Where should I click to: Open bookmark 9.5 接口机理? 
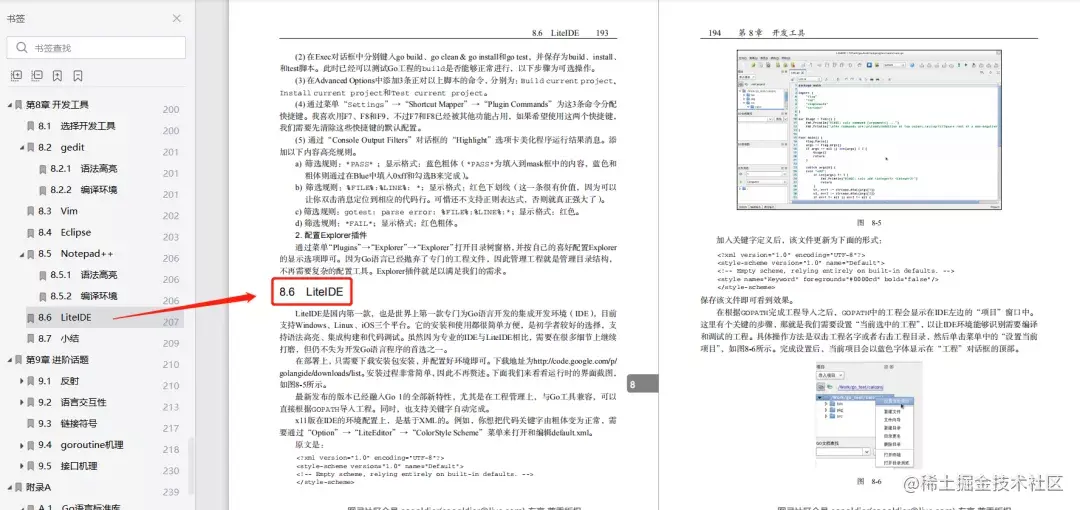[x=68, y=466]
